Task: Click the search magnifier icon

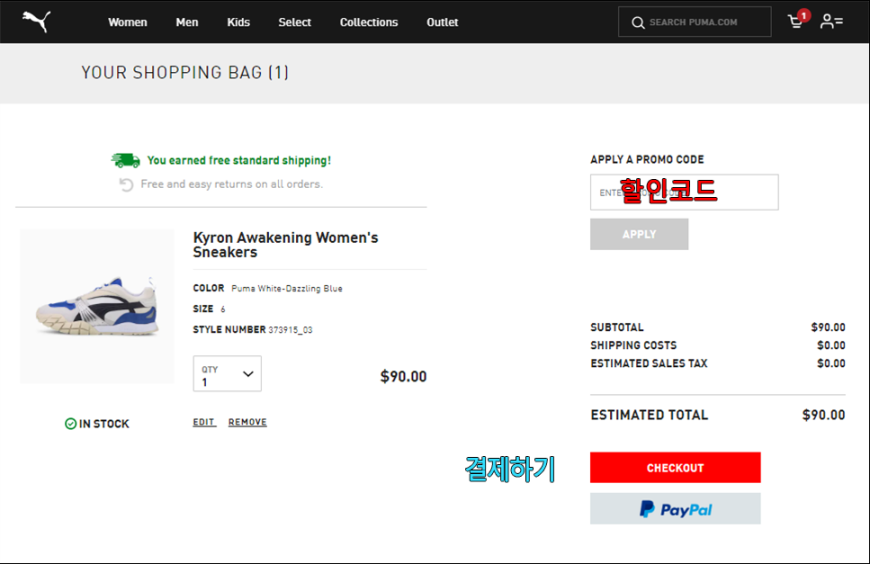Action: pyautogui.click(x=638, y=23)
